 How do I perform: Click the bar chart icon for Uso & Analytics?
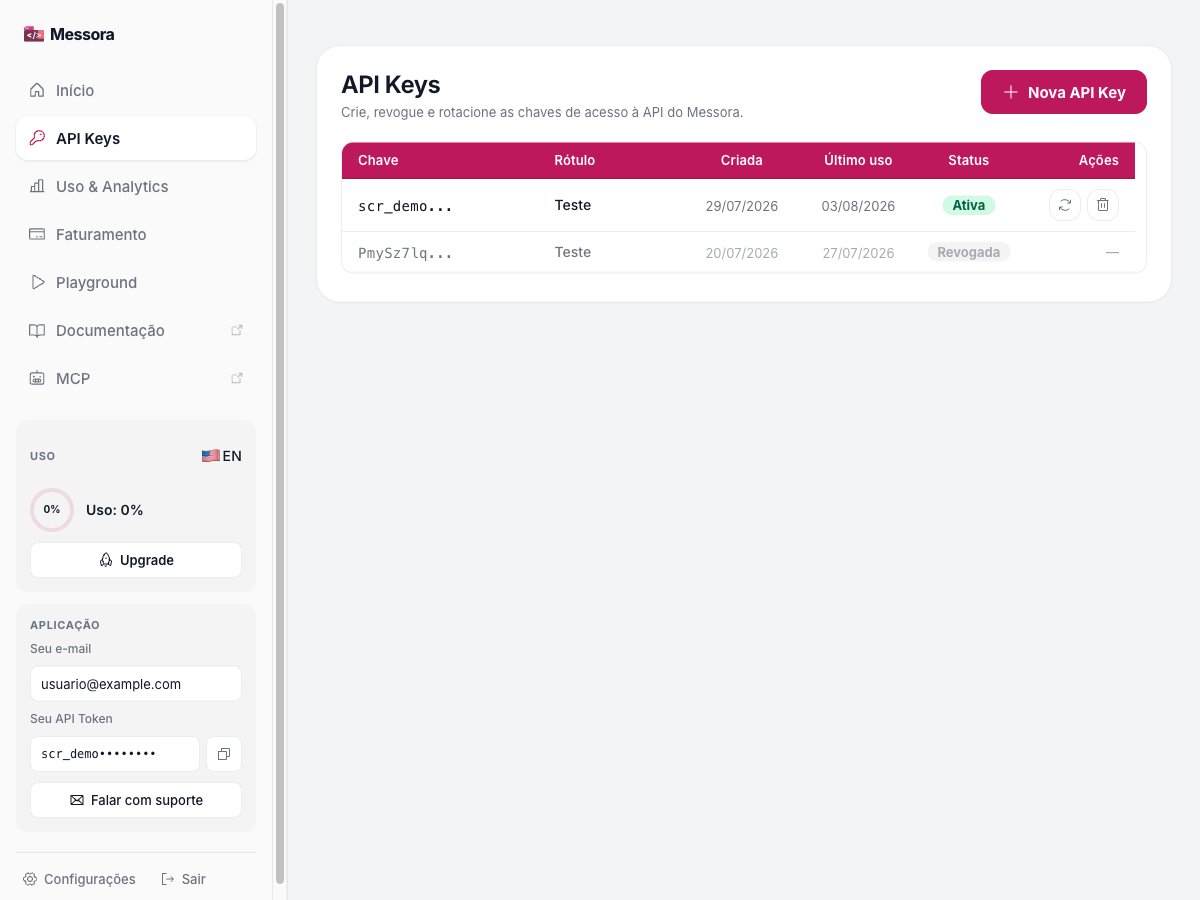tap(37, 186)
